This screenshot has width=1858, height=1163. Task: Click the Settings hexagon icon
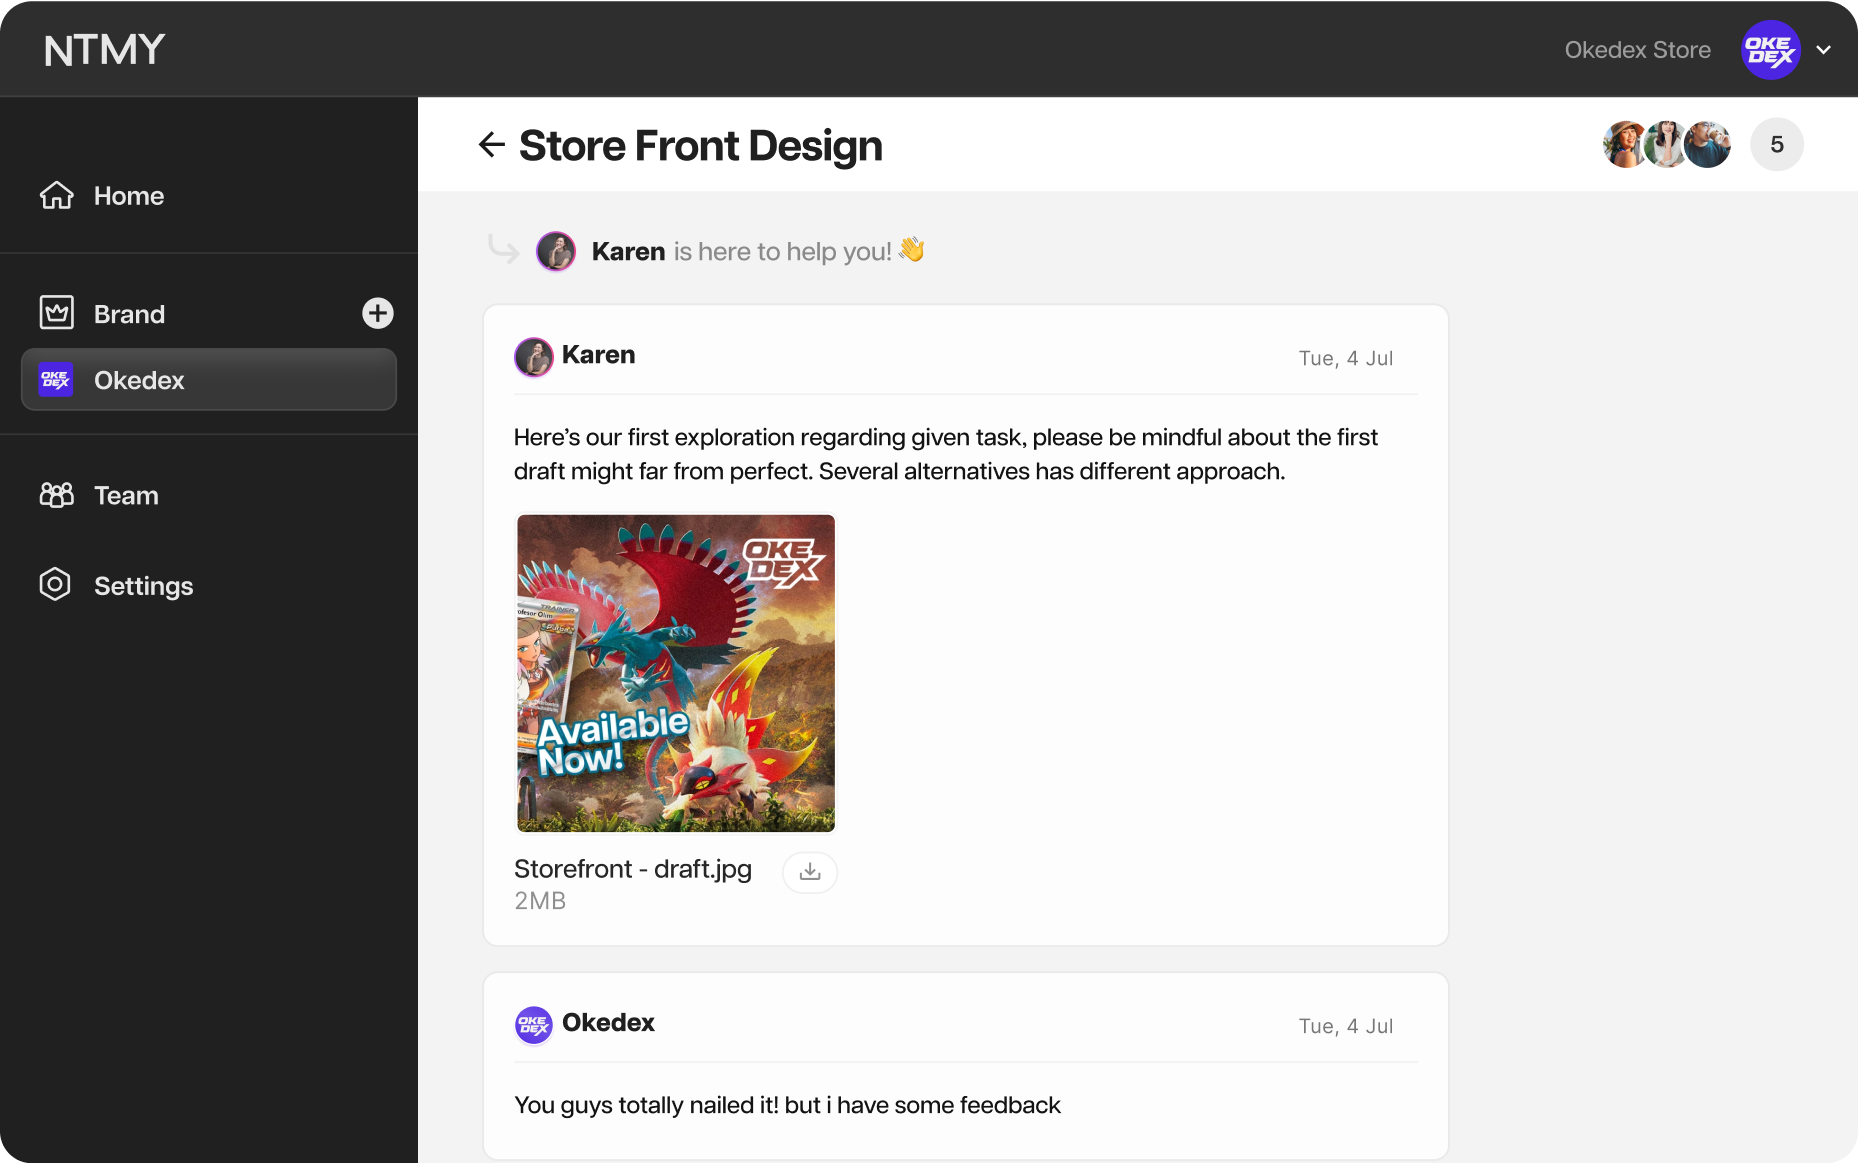(55, 585)
